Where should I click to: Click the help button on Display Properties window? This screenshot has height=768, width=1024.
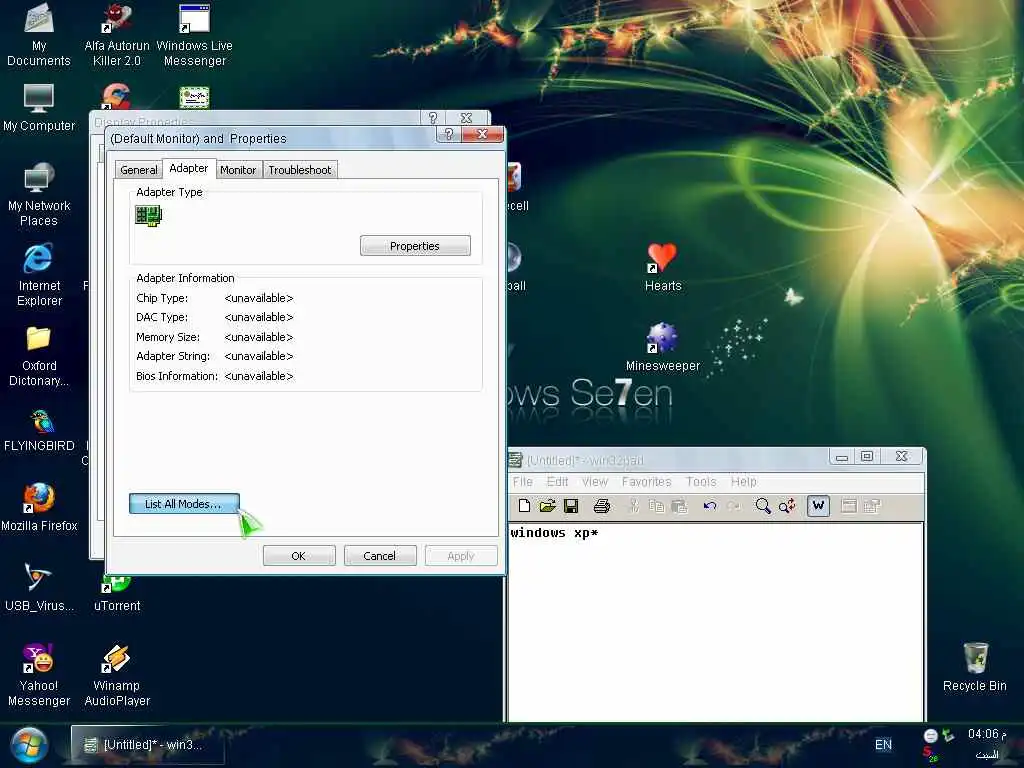click(432, 118)
